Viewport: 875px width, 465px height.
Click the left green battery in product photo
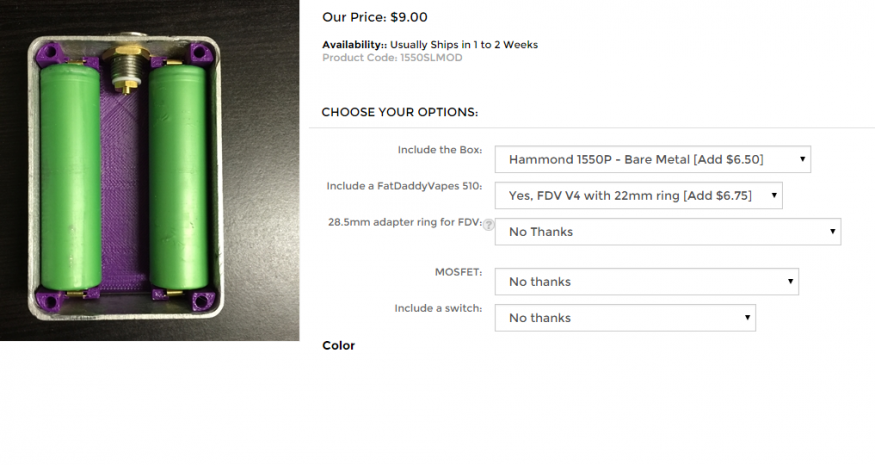[70, 178]
